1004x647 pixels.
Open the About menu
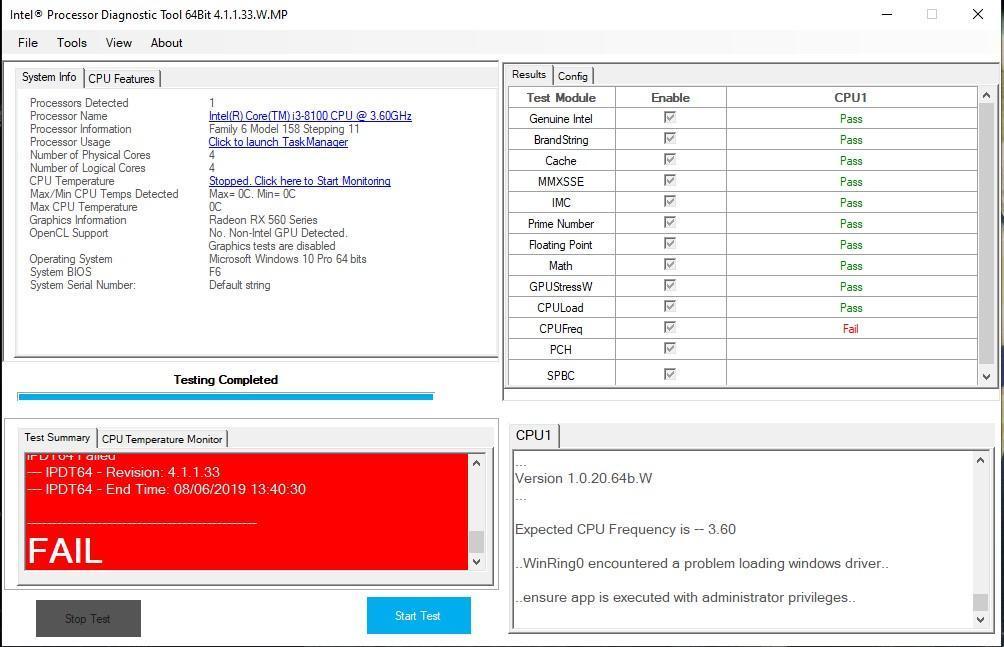[166, 43]
